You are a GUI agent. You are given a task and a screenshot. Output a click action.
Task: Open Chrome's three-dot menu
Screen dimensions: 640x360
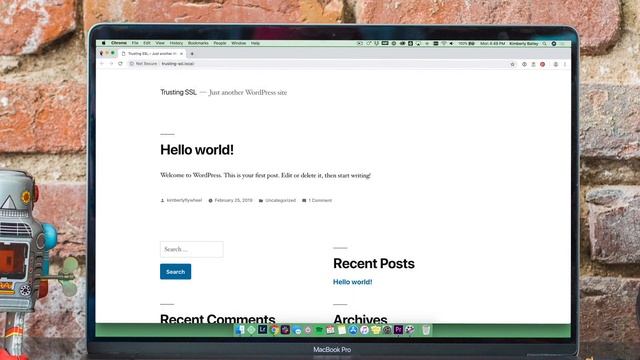point(565,64)
